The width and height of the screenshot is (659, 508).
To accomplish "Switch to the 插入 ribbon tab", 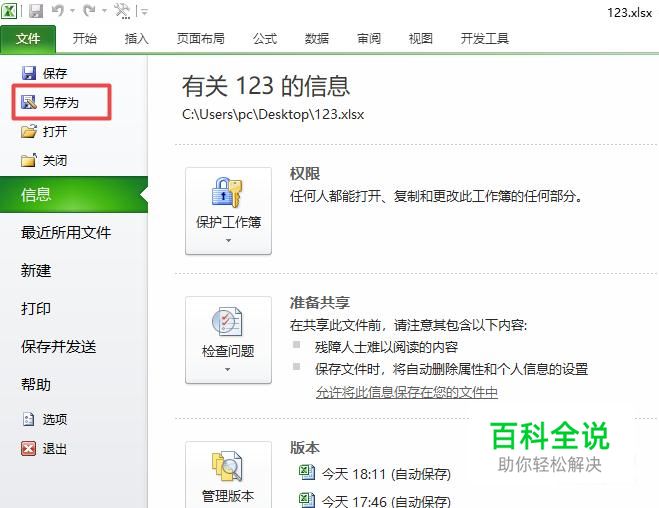I will tap(137, 39).
